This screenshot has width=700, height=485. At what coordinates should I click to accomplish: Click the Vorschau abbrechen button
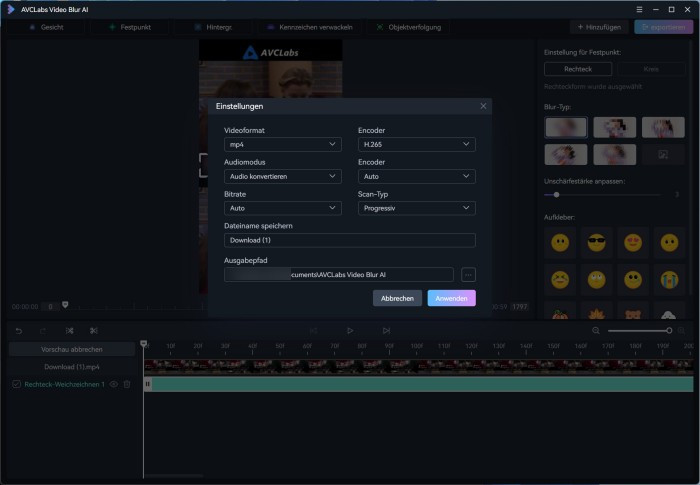point(72,350)
